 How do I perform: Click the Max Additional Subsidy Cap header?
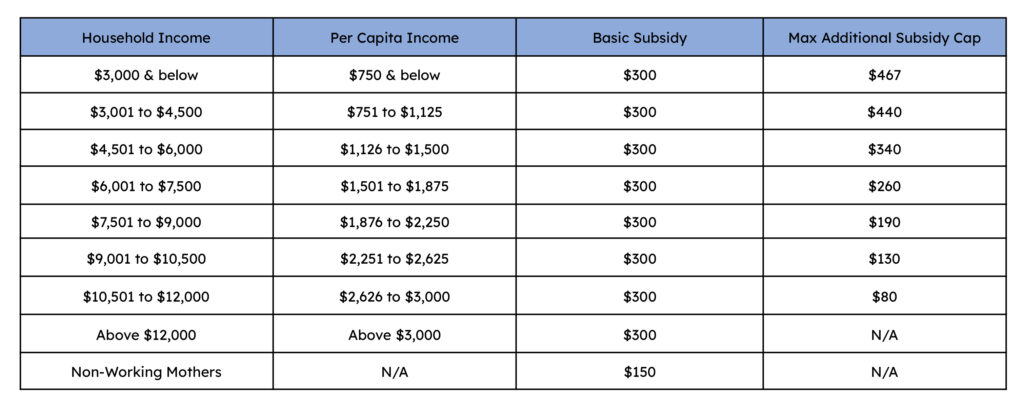click(x=884, y=38)
